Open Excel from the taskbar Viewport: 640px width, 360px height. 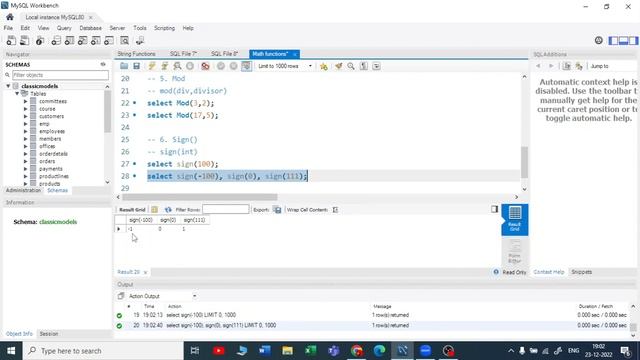coord(311,351)
